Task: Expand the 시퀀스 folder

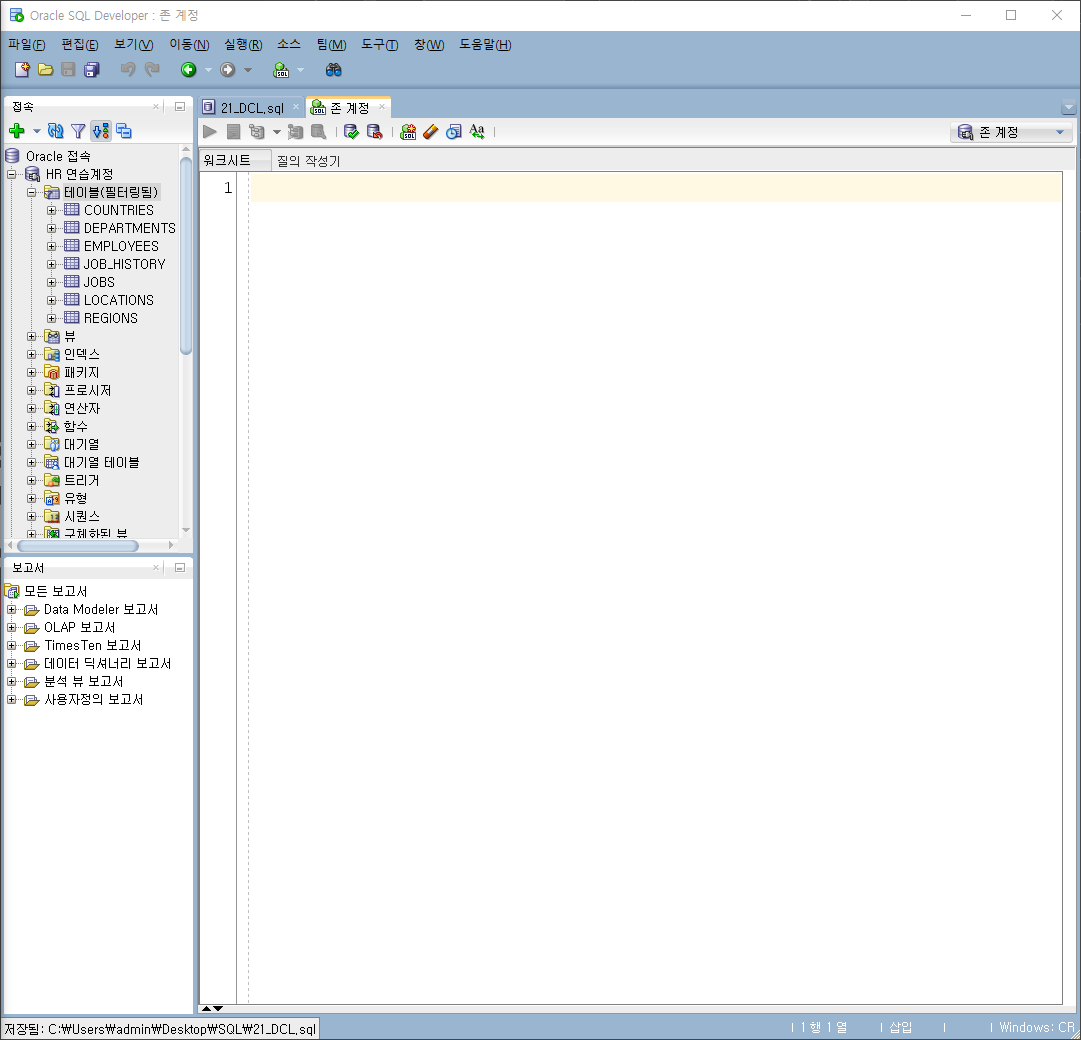Action: (x=32, y=516)
